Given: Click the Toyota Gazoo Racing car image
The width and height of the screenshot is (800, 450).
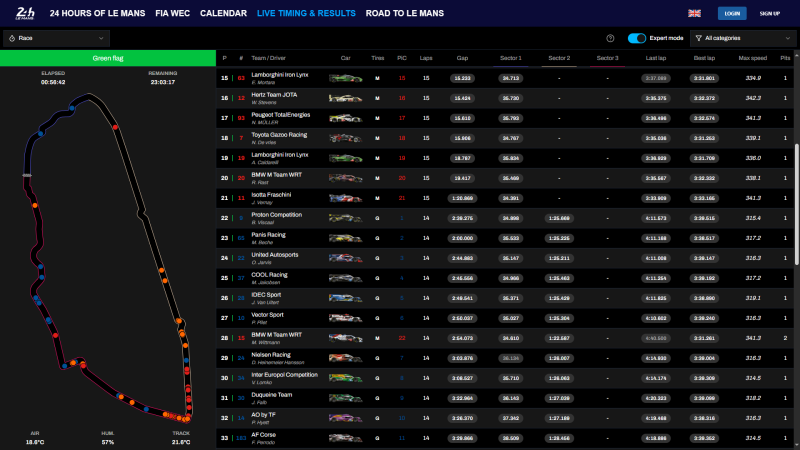Looking at the screenshot, I should coord(345,138).
